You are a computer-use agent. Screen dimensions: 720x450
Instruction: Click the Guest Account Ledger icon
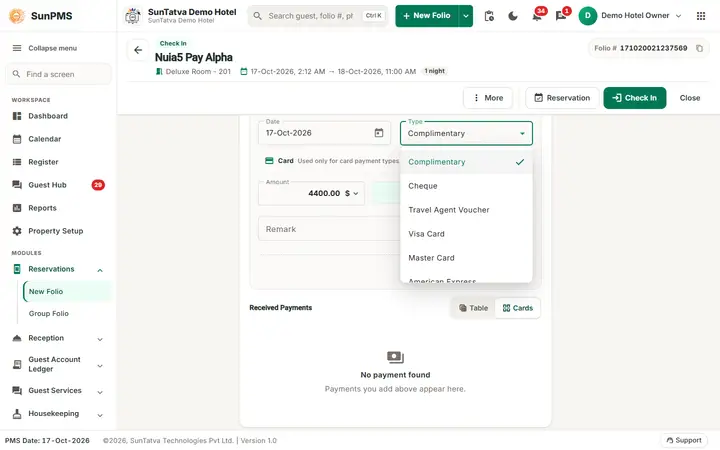17,364
